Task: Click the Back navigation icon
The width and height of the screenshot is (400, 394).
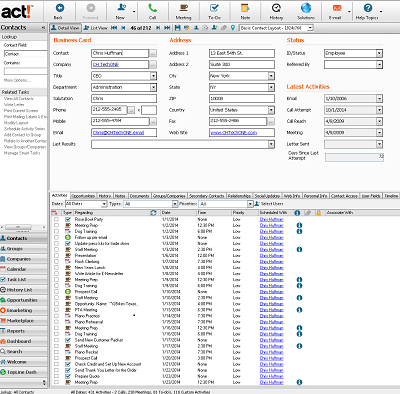Action: pos(60,8)
